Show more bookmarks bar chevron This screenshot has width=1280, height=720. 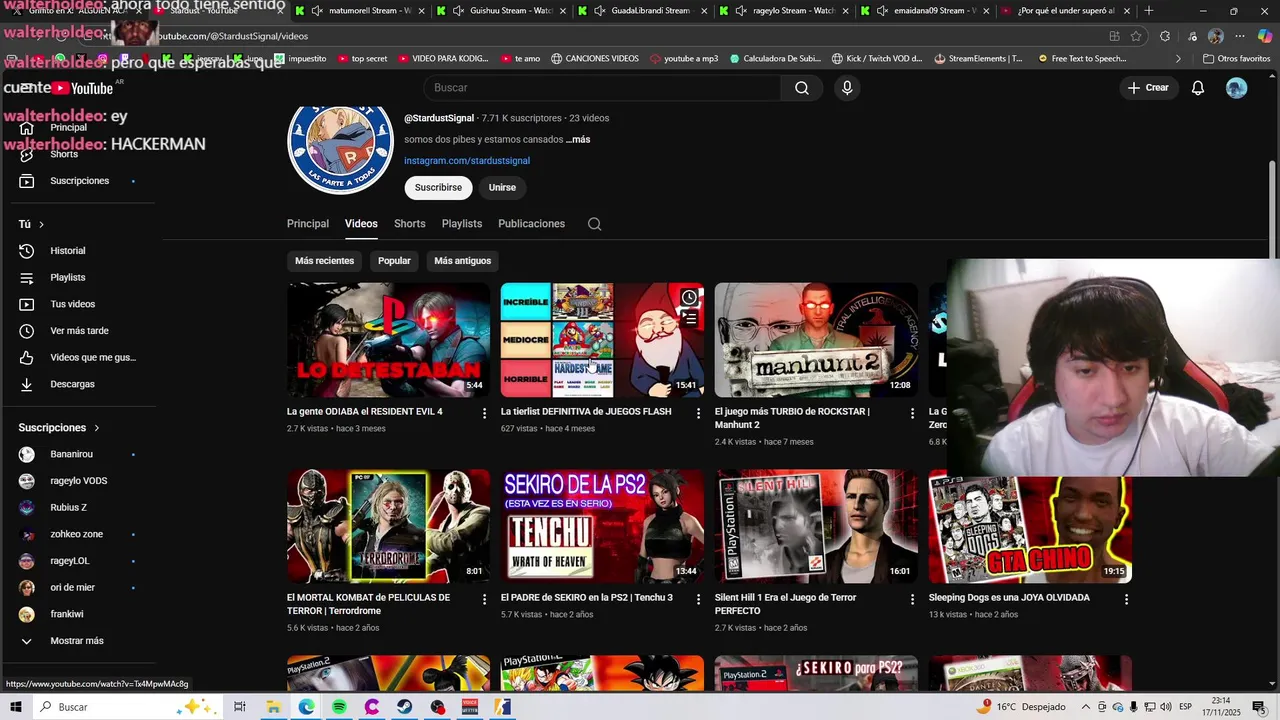coord(1177,59)
